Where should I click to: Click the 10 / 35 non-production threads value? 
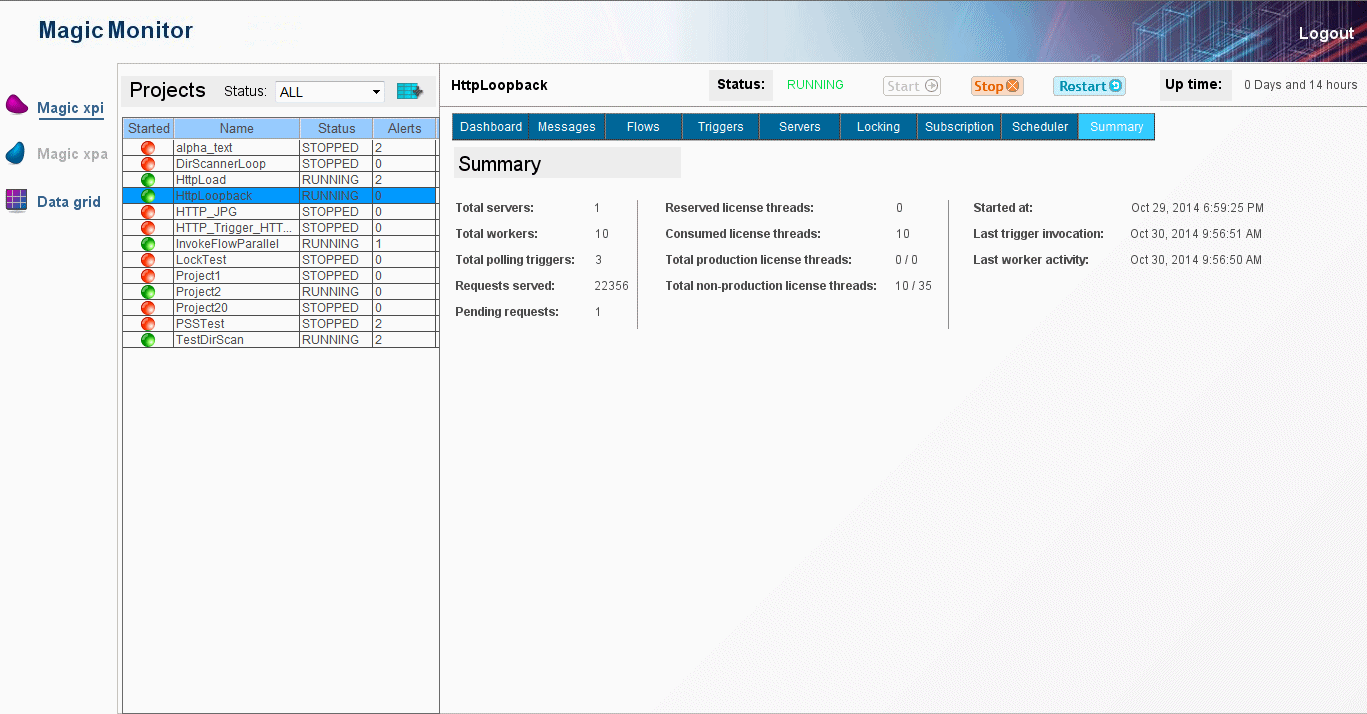tap(913, 286)
